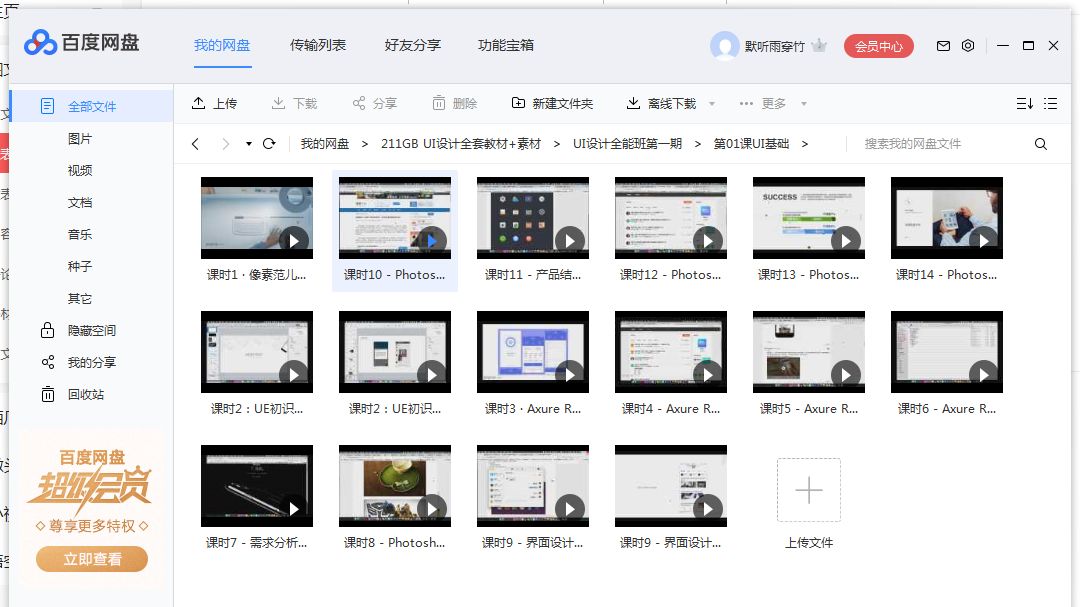
Task: Switch to list view icon
Action: 1050,103
